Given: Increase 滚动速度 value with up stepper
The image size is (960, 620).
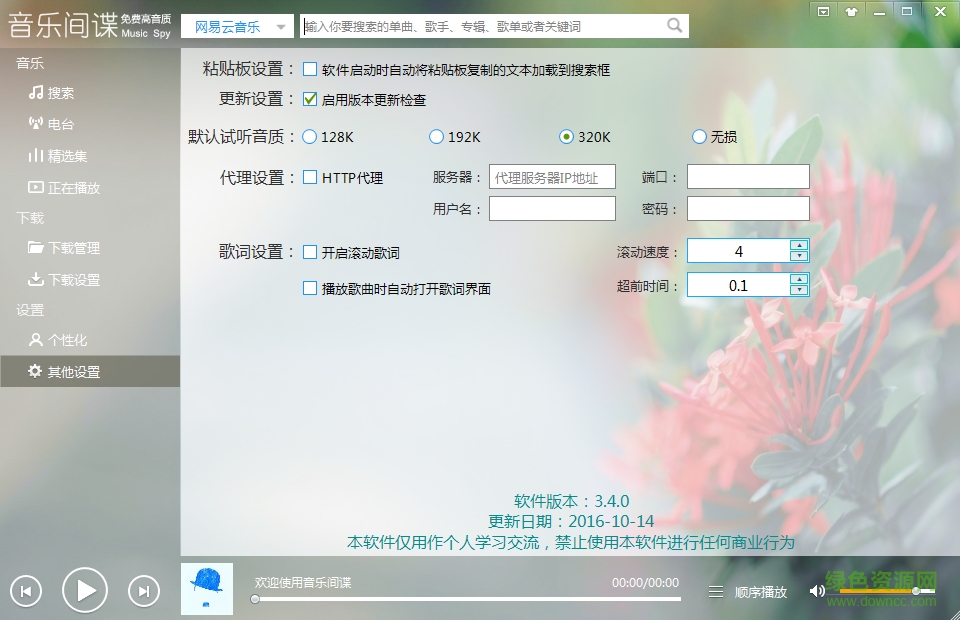Looking at the screenshot, I should (x=800, y=246).
